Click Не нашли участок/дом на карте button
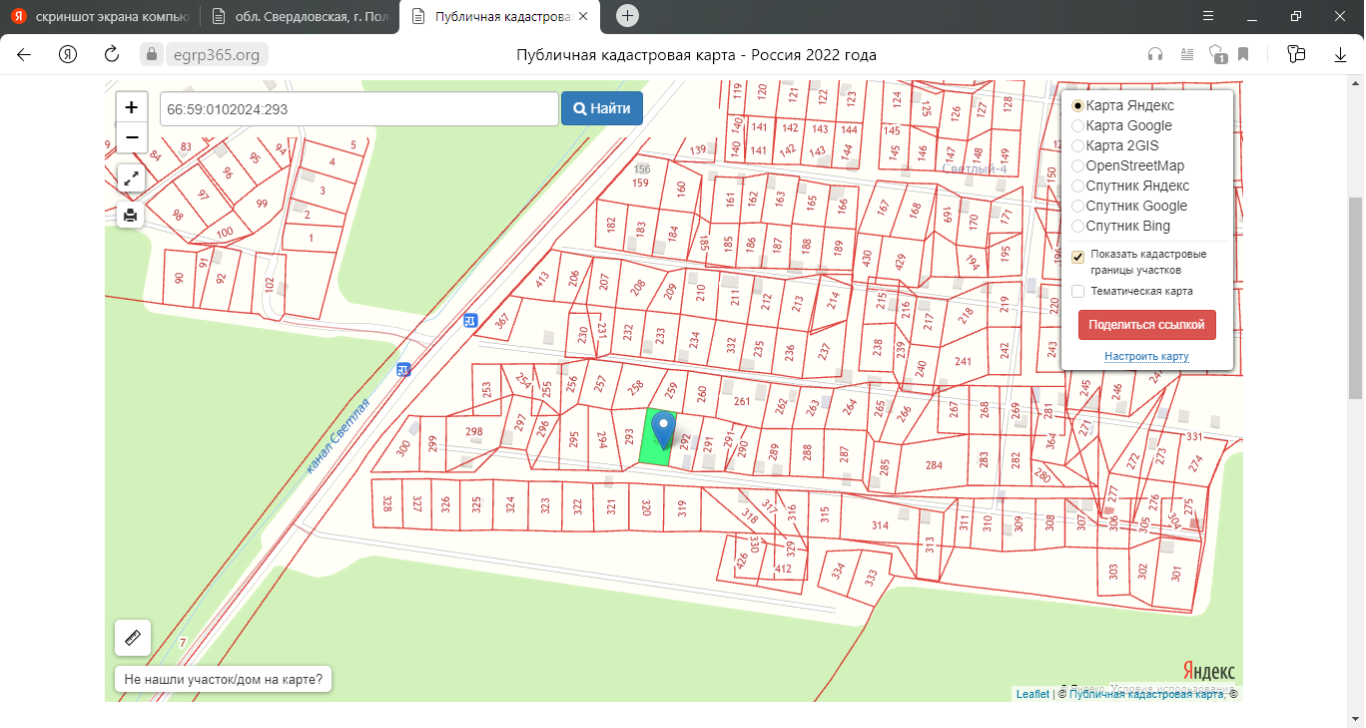This screenshot has width=1366, height=728. coord(223,679)
